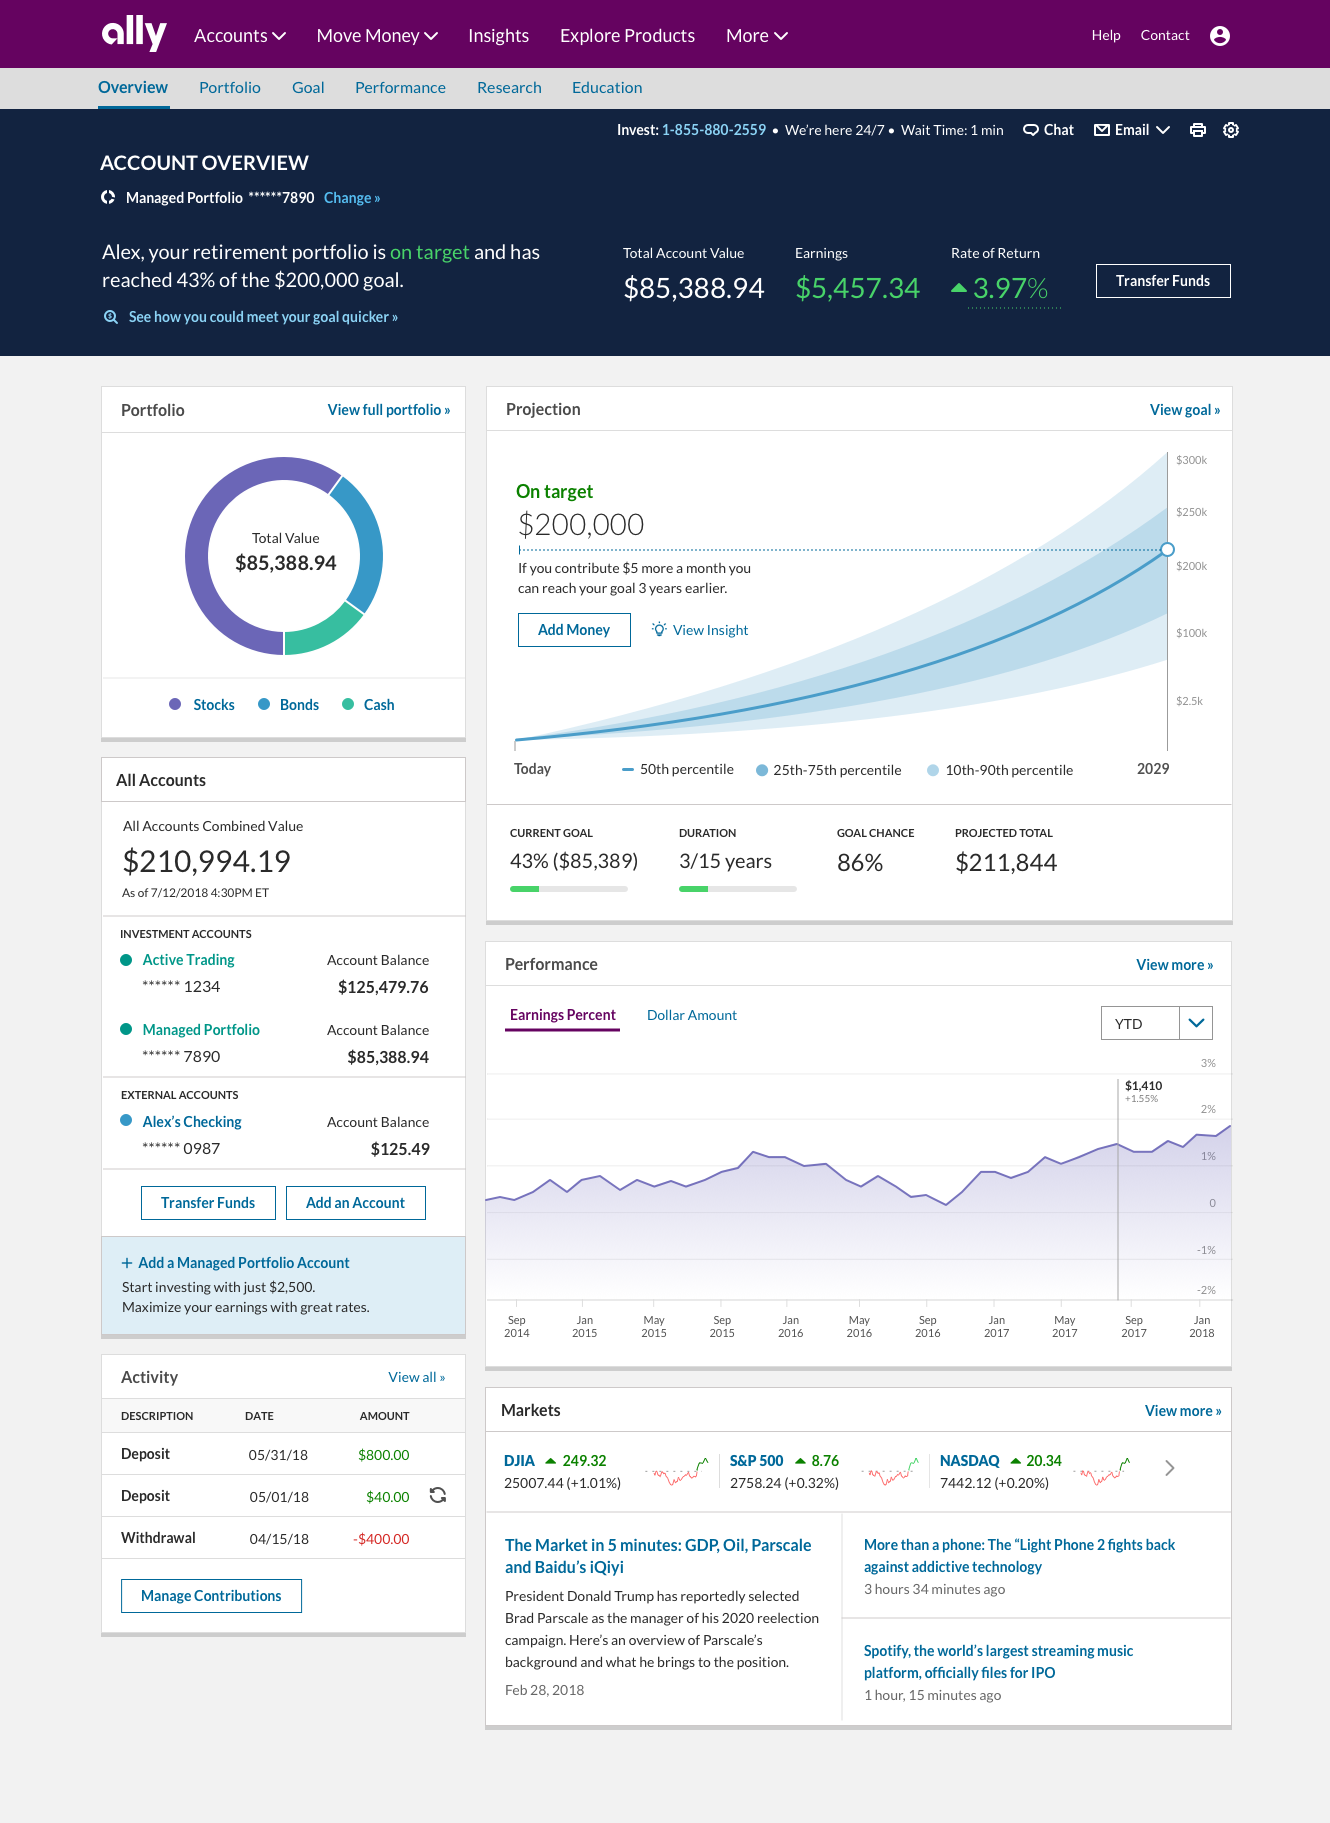This screenshot has width=1330, height=1823.
Task: Click the ally logo
Action: click(134, 34)
